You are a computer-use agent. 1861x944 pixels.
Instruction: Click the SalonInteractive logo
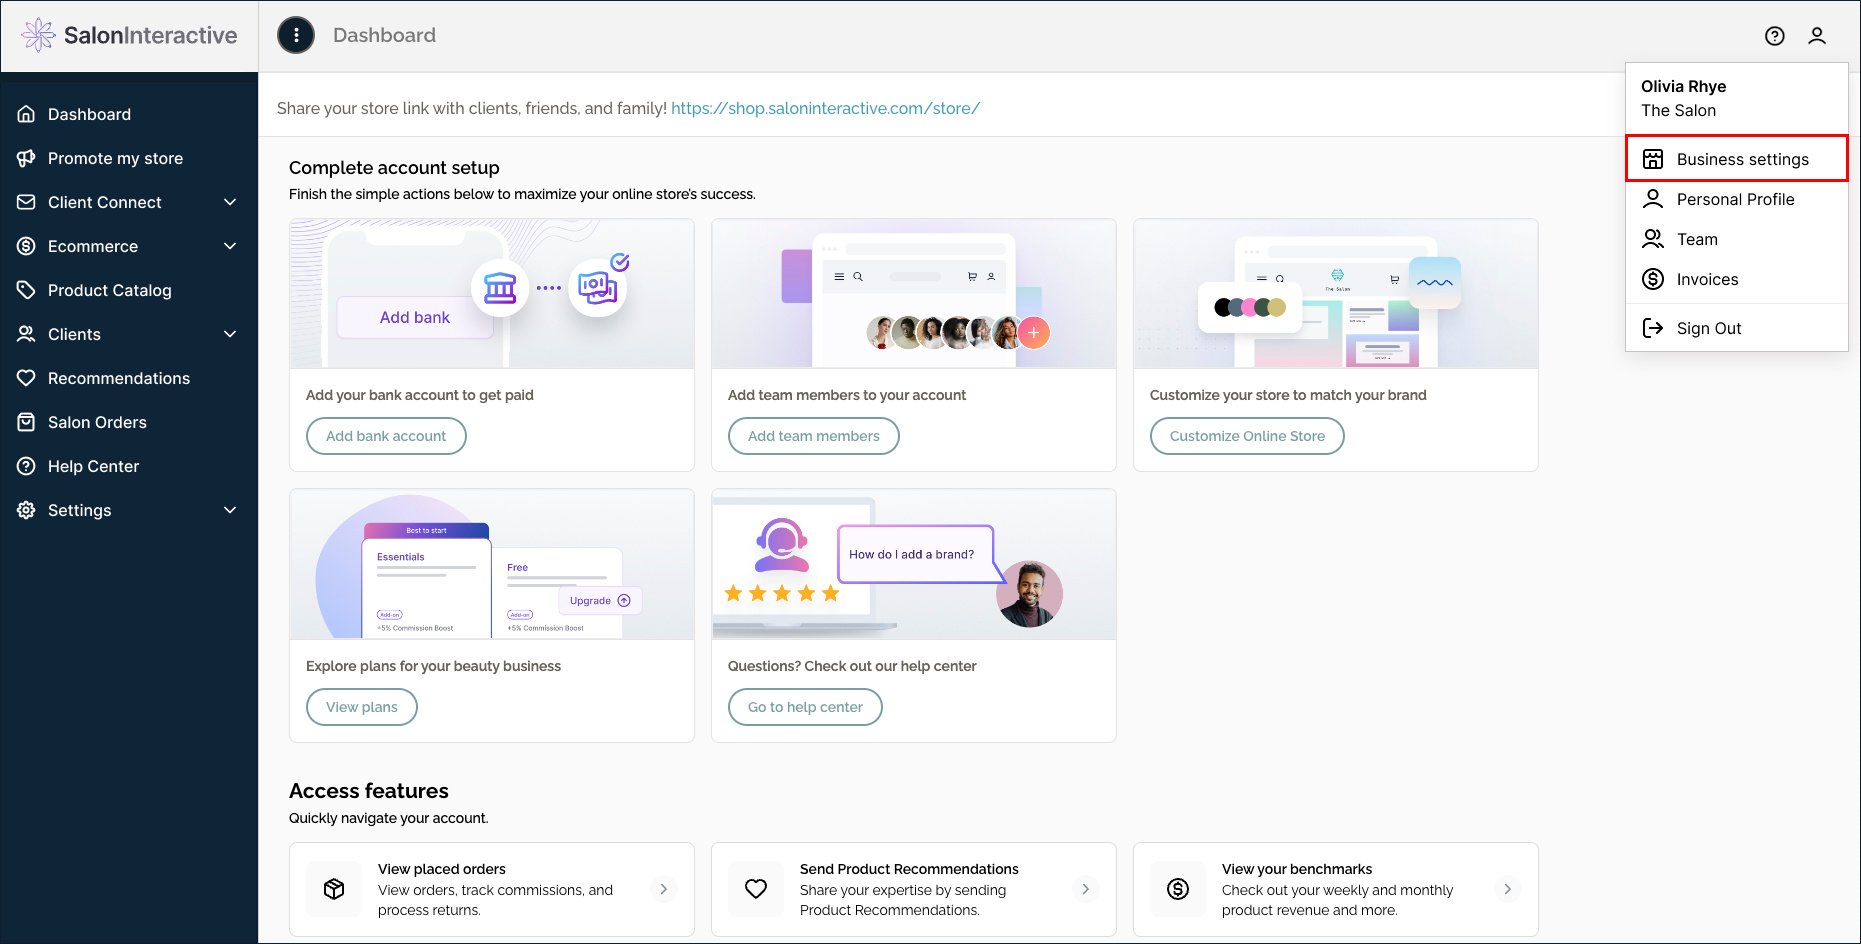pos(129,35)
